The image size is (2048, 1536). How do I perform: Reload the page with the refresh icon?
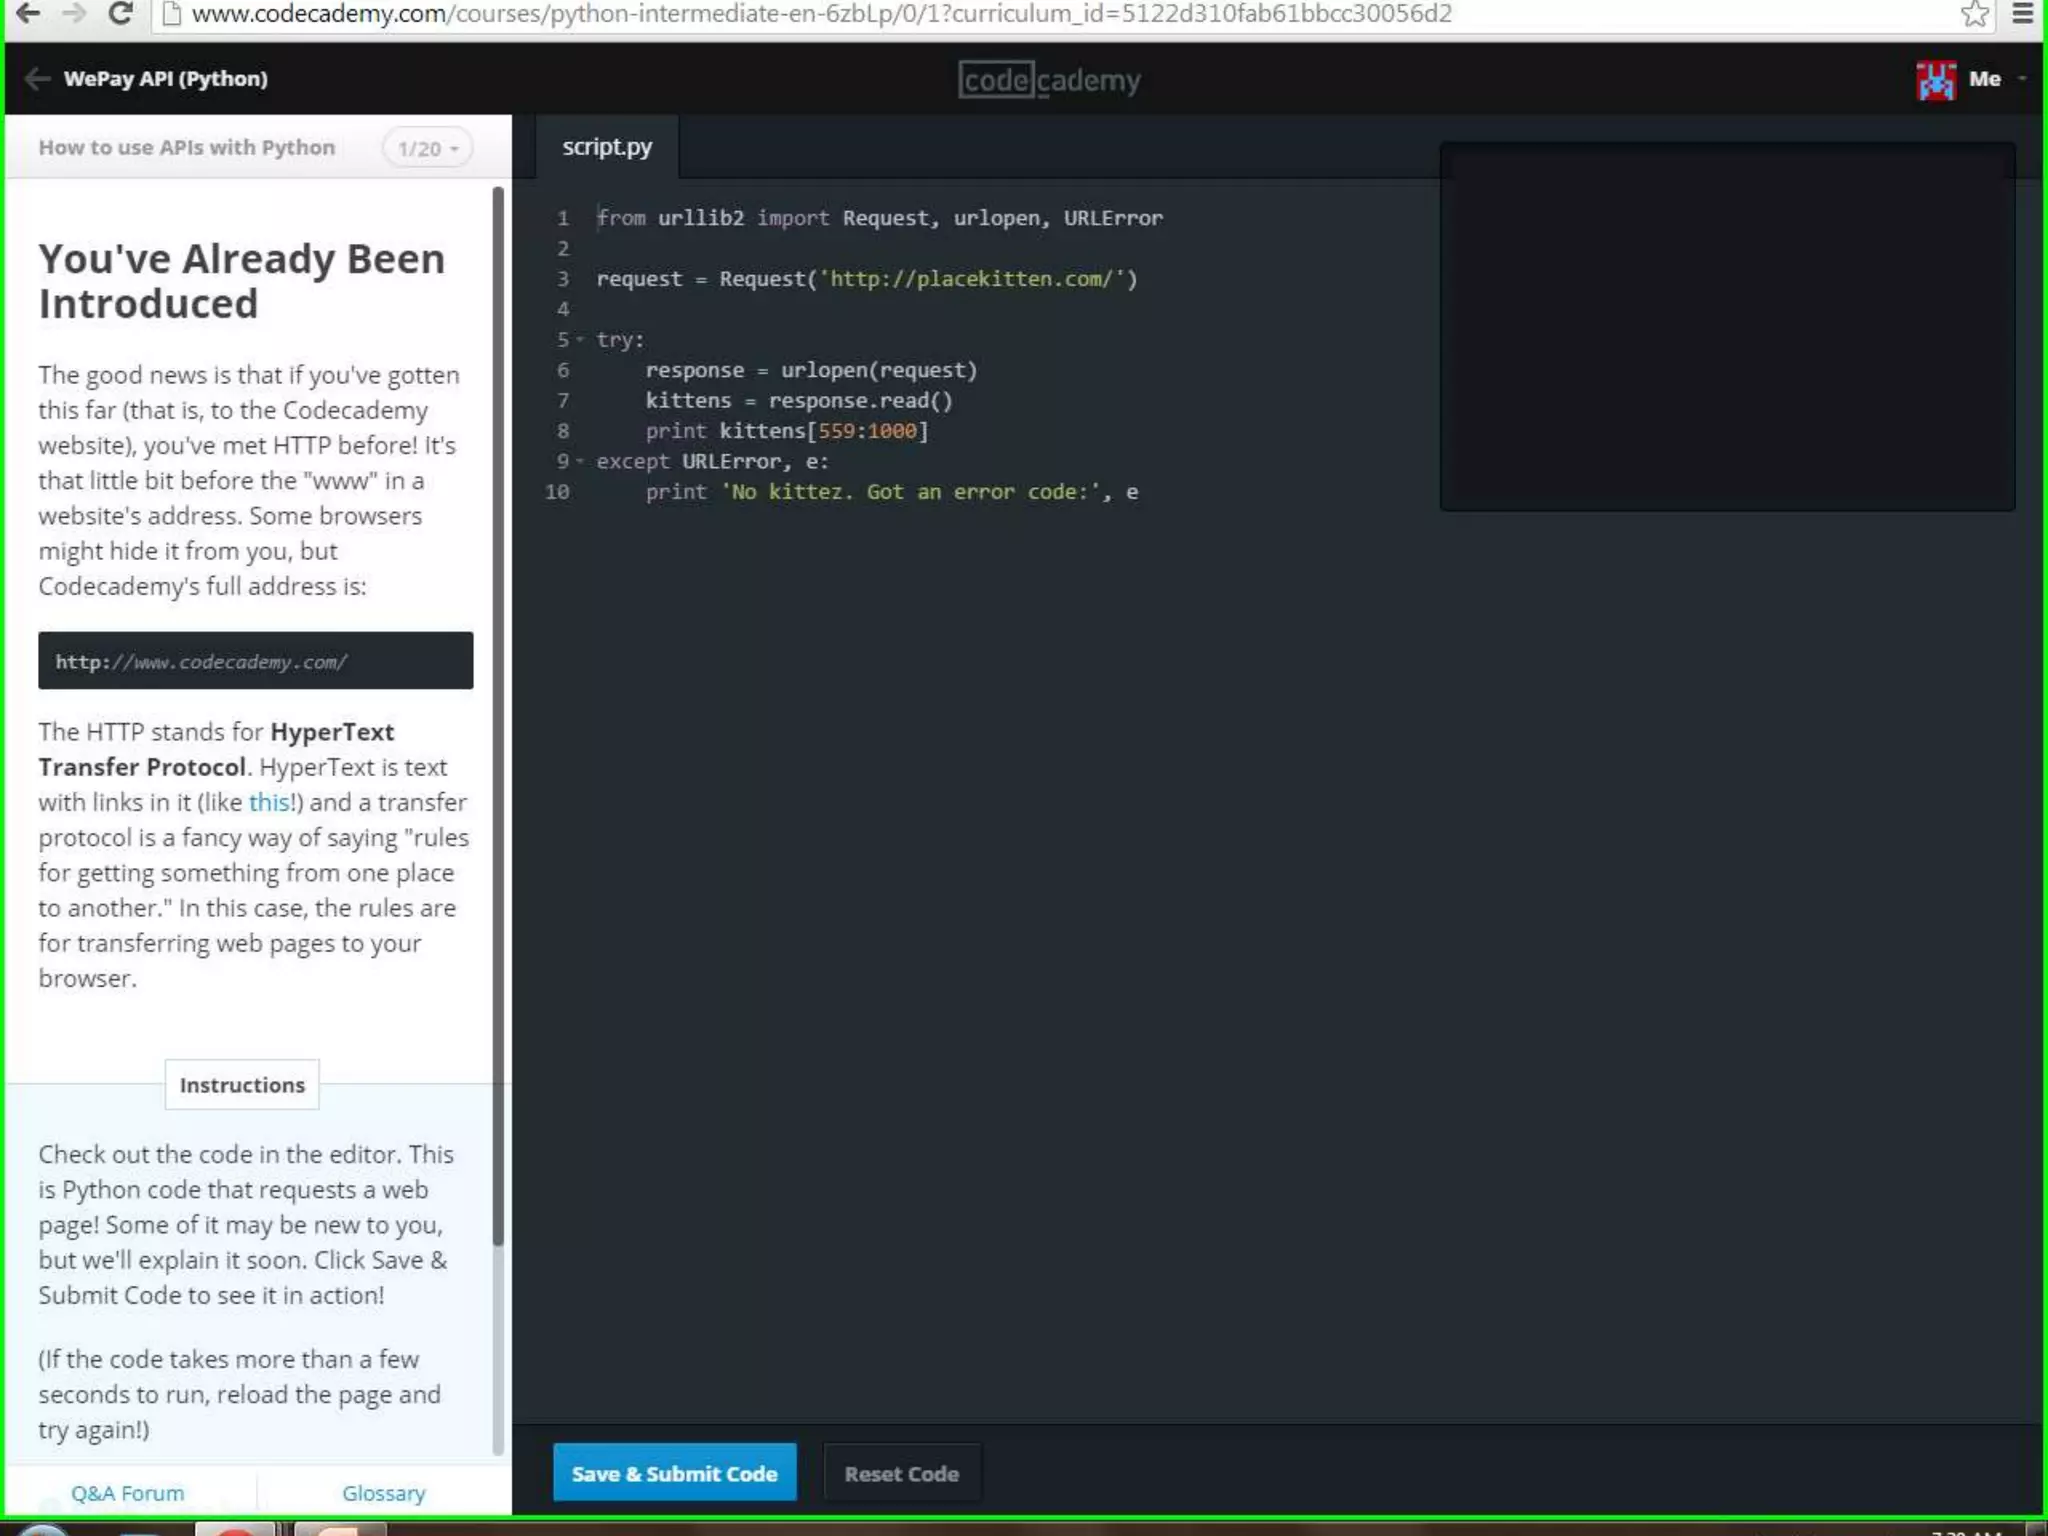point(121,13)
